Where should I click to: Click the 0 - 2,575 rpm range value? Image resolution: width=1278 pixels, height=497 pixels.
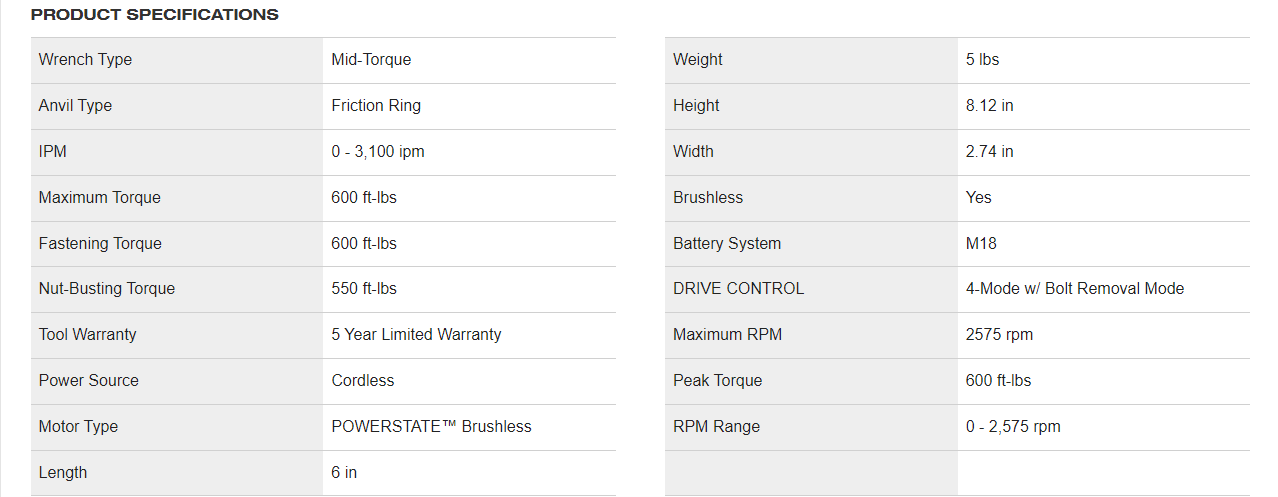(1013, 427)
